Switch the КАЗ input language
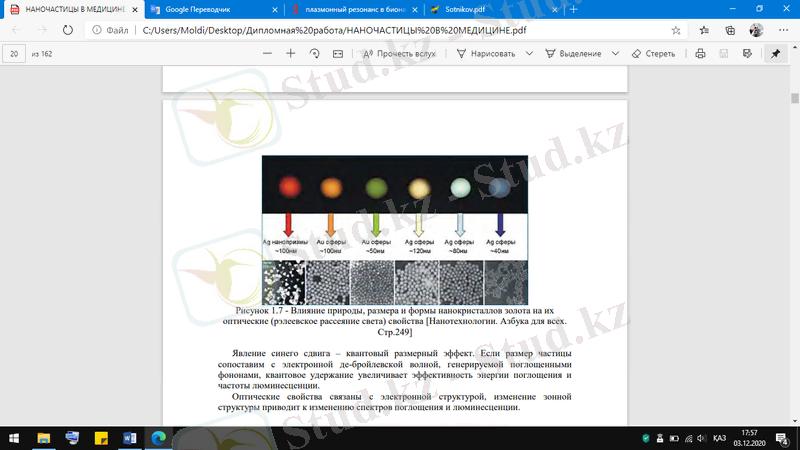Viewport: 800px width, 450px height. tap(719, 438)
